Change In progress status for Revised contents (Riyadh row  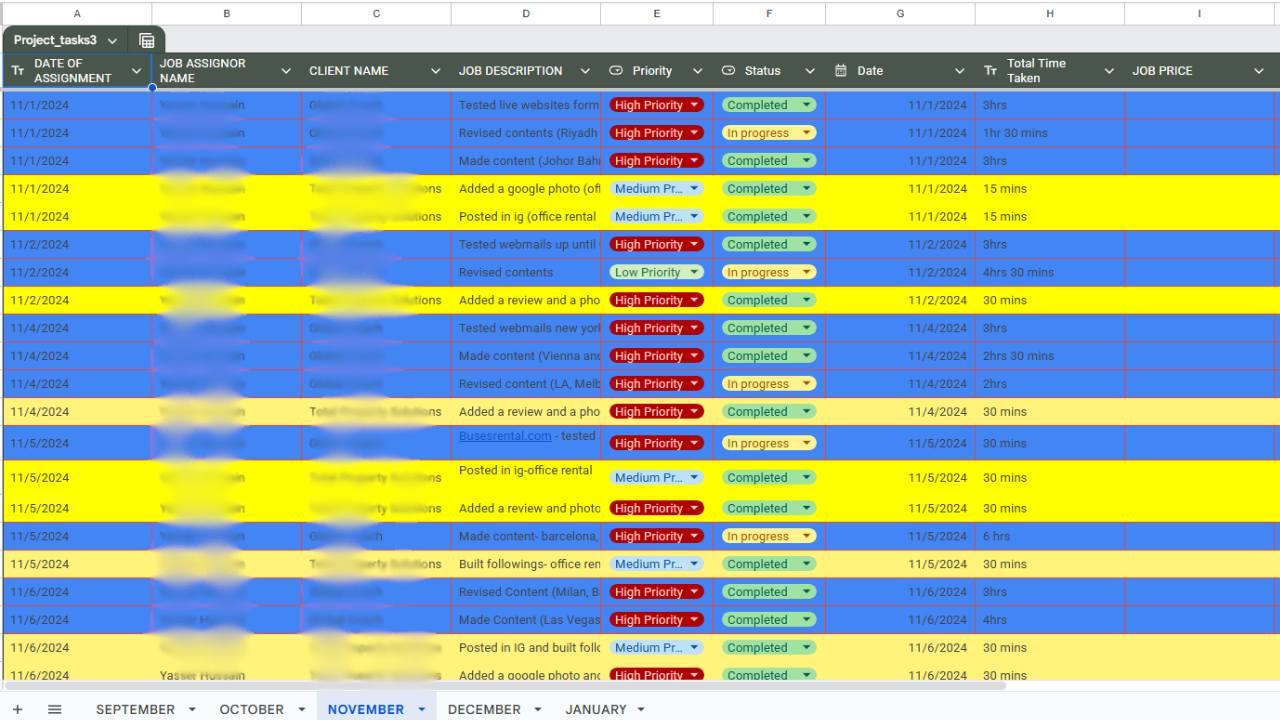(769, 133)
